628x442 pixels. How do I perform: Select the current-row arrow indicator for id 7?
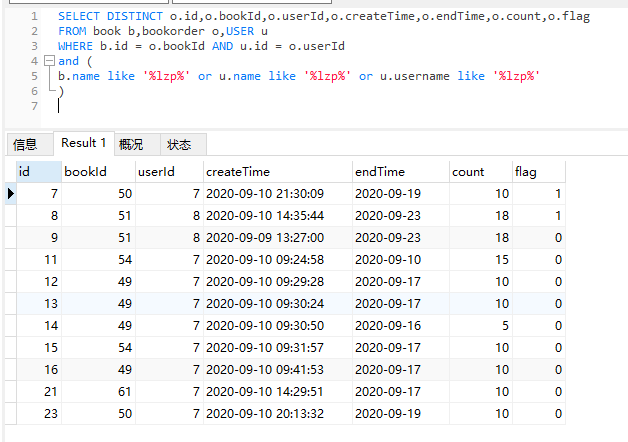[x=10, y=194]
